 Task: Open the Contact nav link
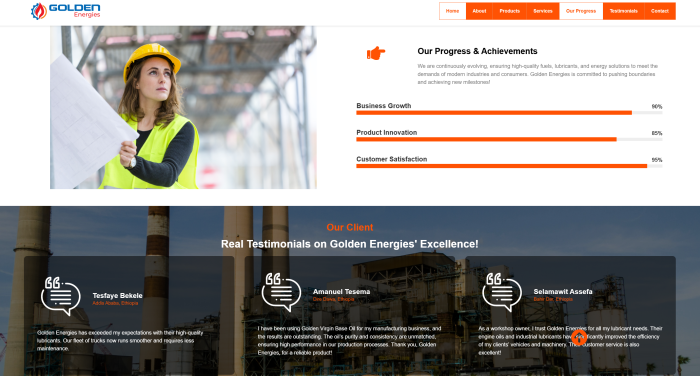(x=660, y=11)
